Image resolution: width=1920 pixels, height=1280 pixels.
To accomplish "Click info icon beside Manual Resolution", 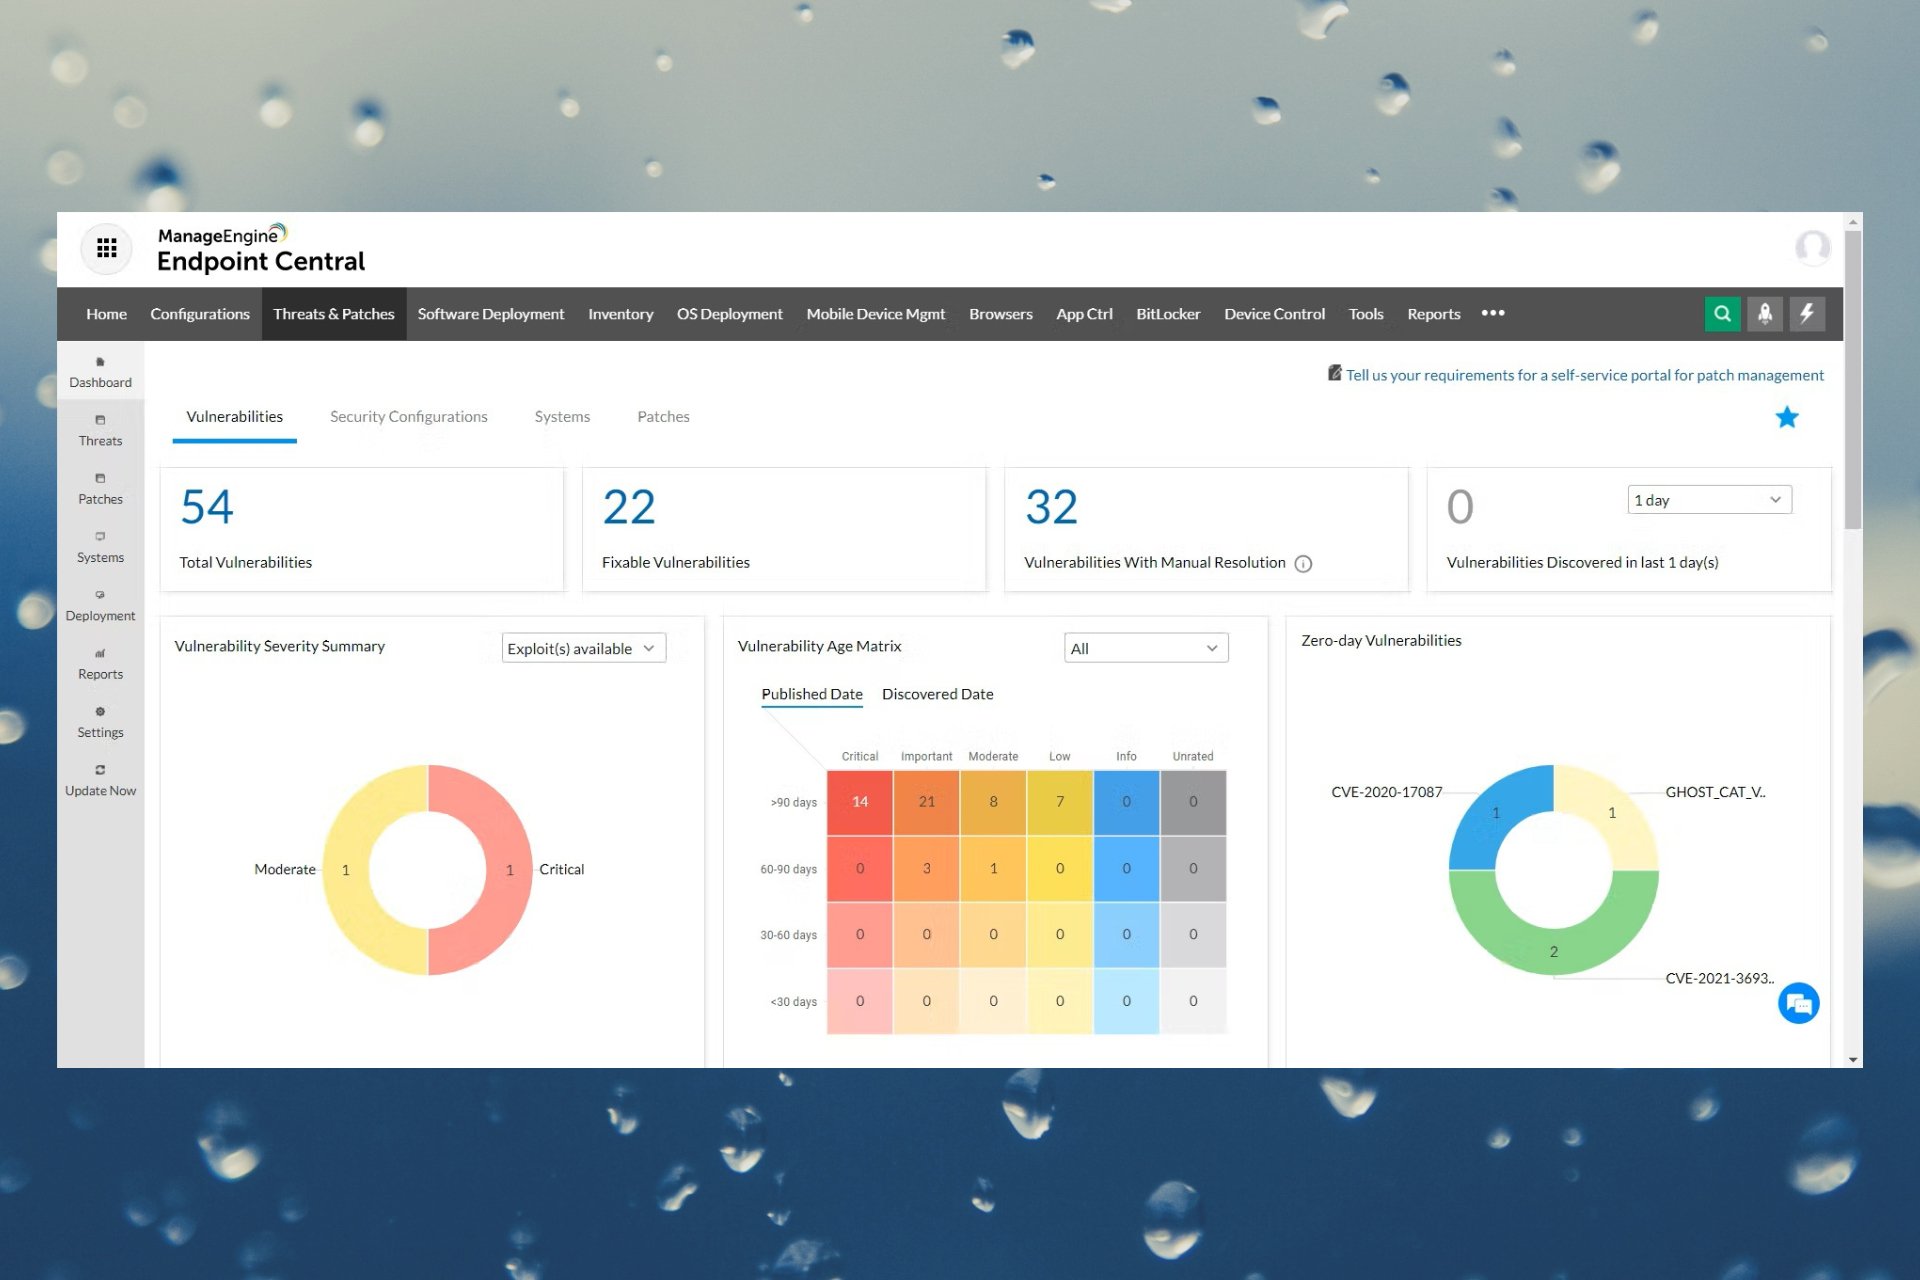I will point(1303,564).
